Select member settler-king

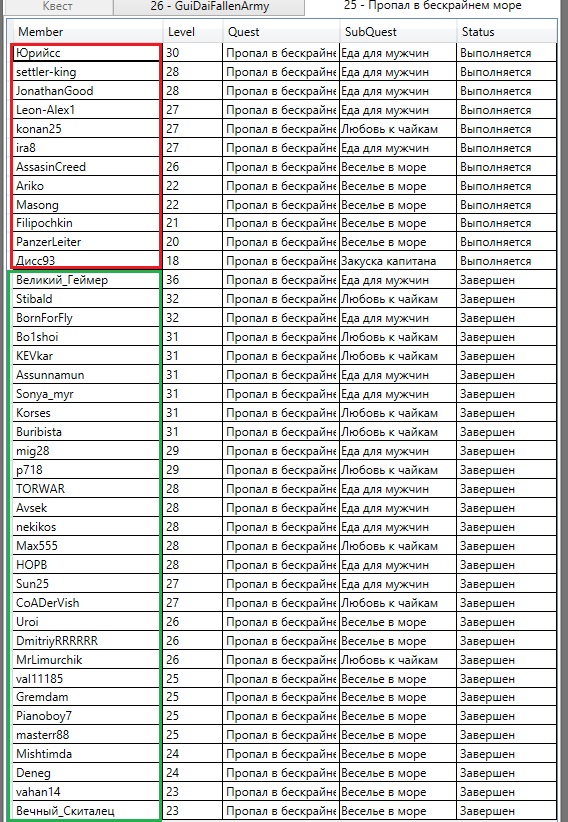(86, 72)
